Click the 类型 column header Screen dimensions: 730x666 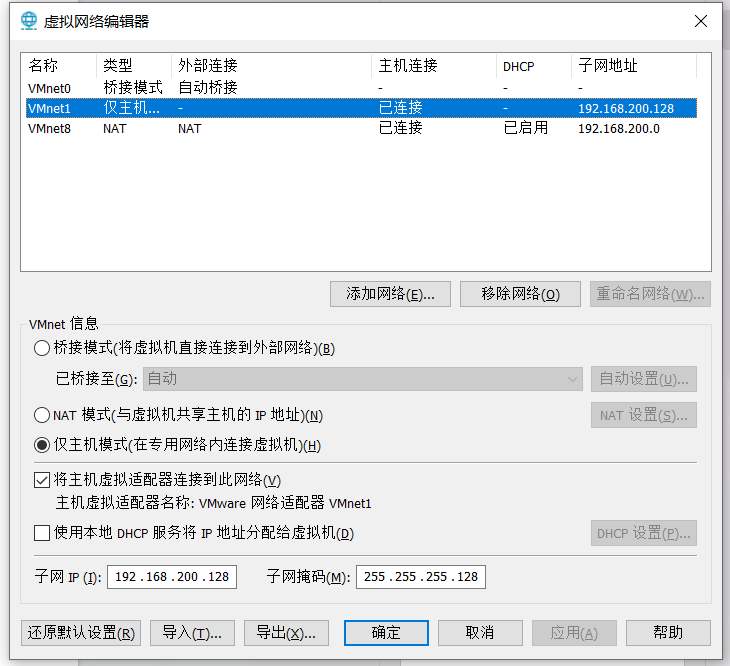pyautogui.click(x=134, y=66)
